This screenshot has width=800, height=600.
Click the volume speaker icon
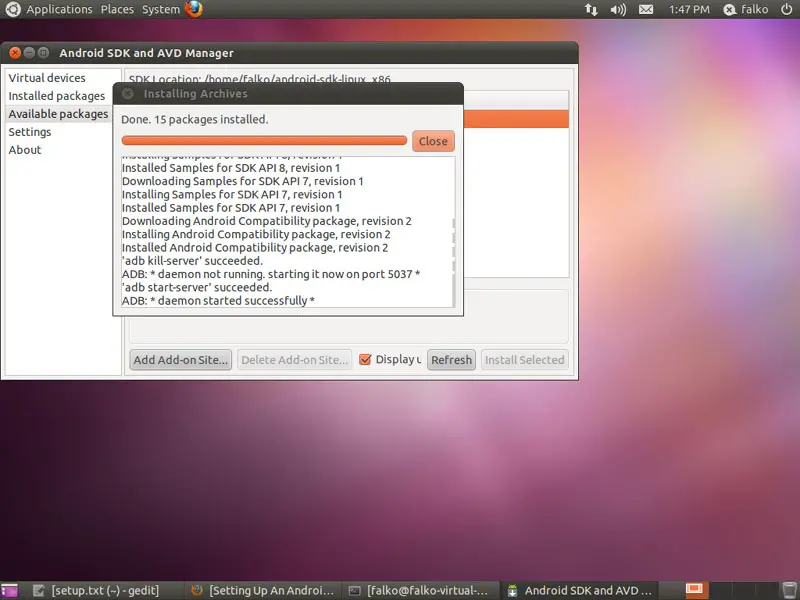coord(618,9)
